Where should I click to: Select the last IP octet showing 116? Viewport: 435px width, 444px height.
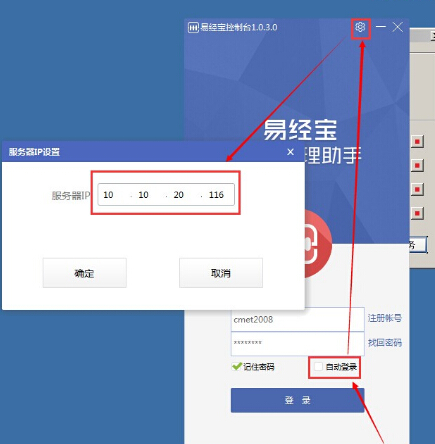coord(216,195)
